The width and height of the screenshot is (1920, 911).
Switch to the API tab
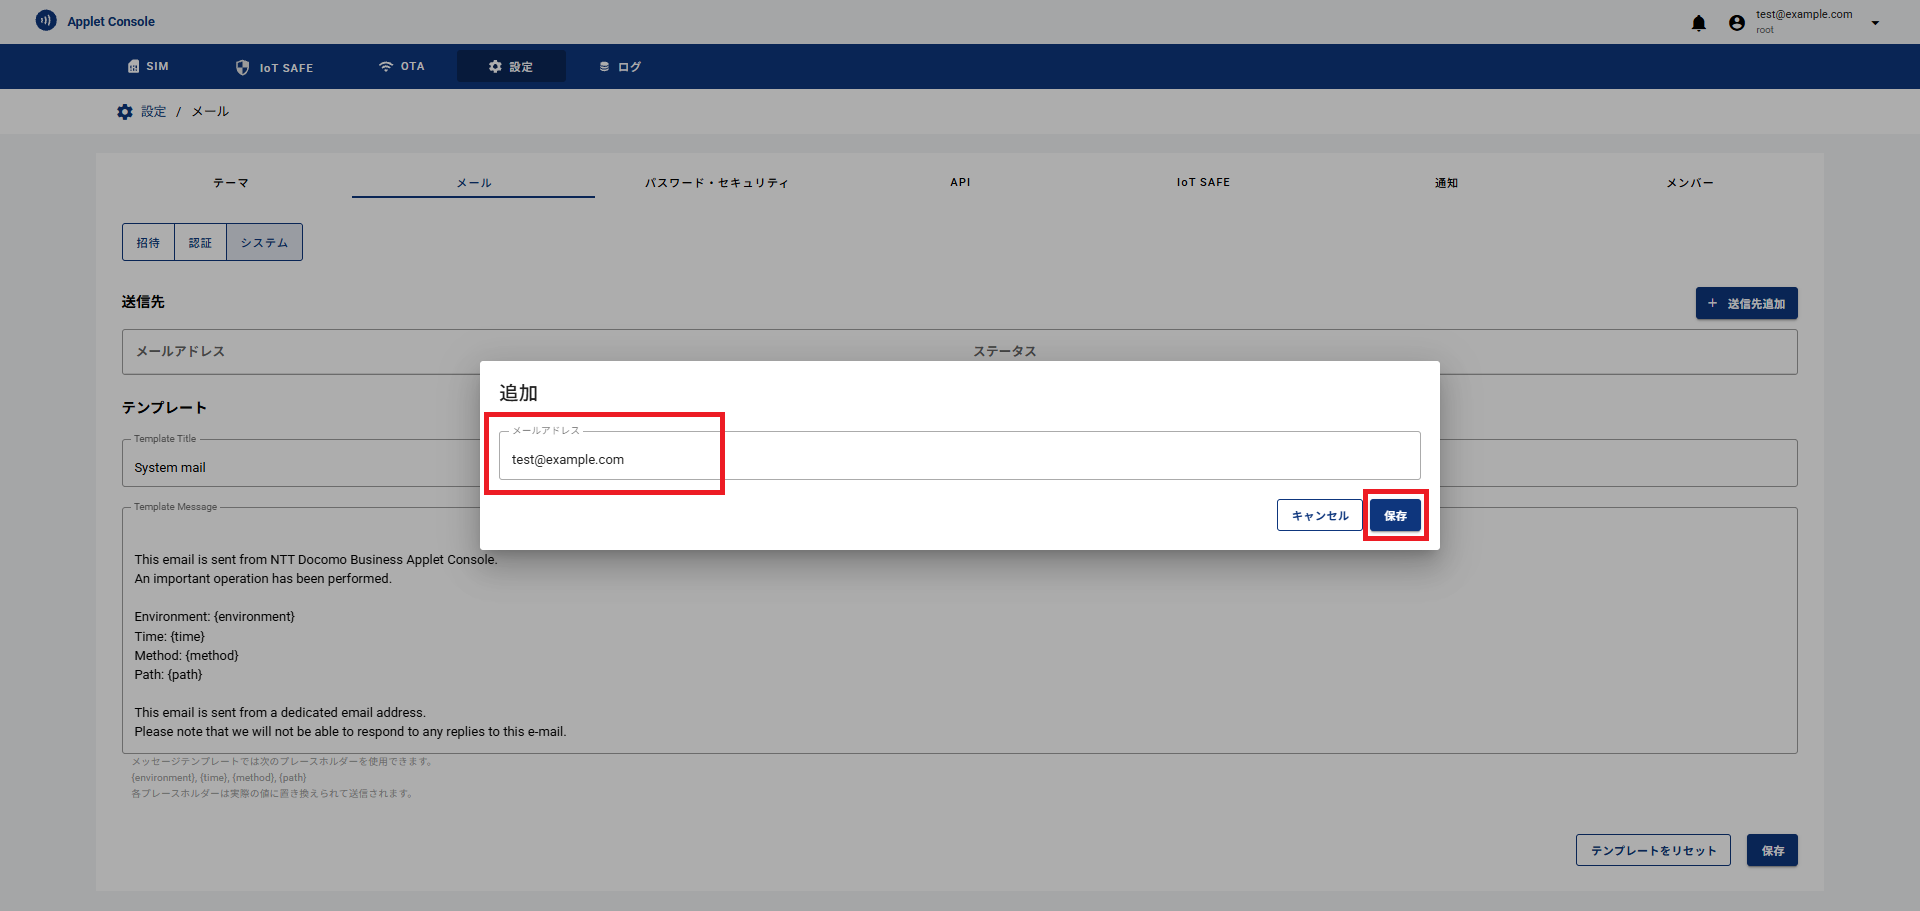click(960, 182)
